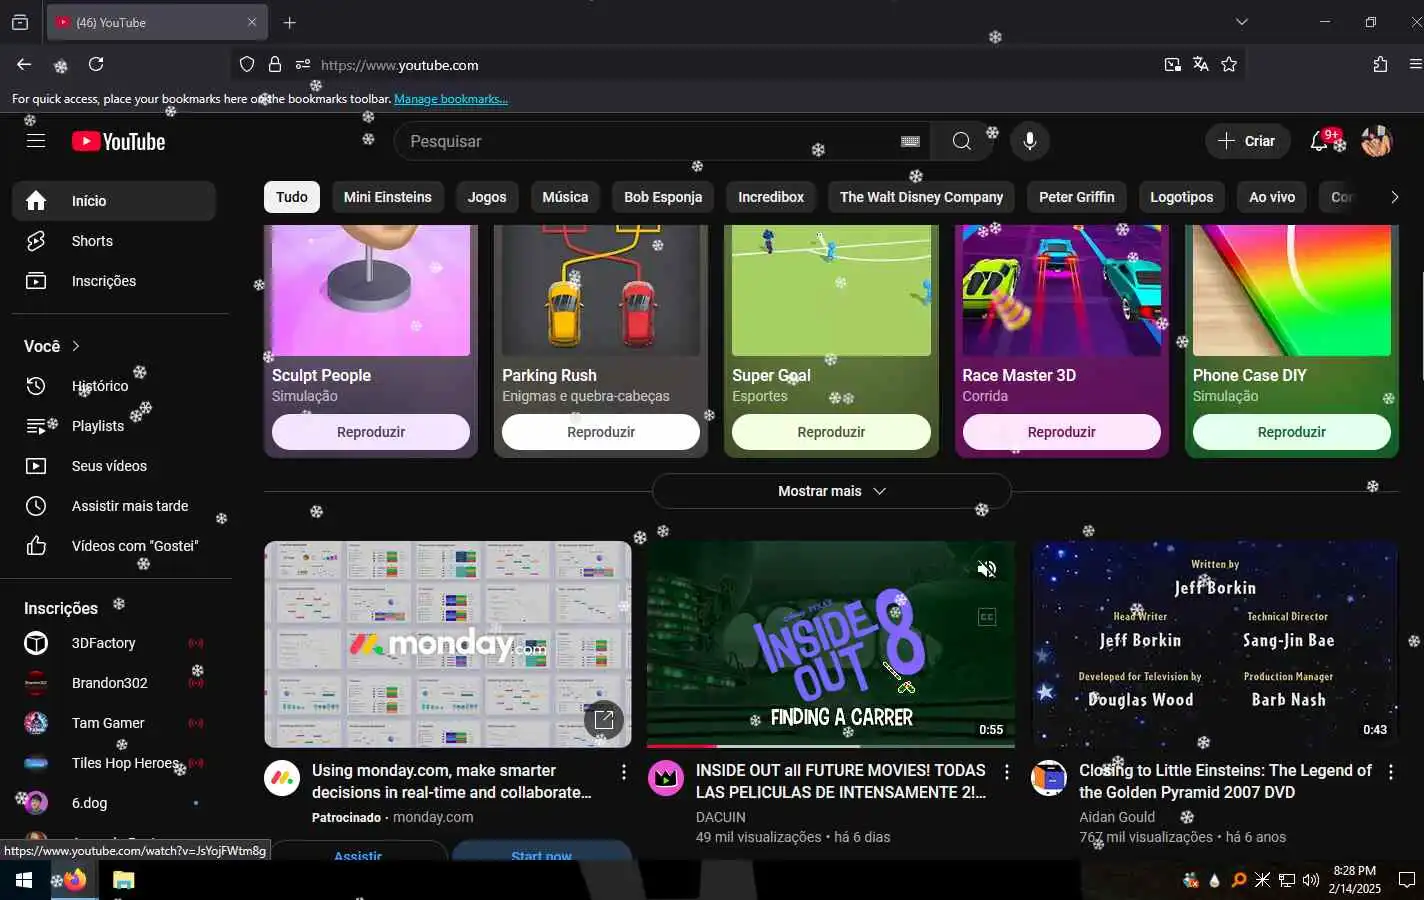Open the Little Einsteins video thumbnail
Viewport: 1424px width, 900px height.
coord(1215,644)
